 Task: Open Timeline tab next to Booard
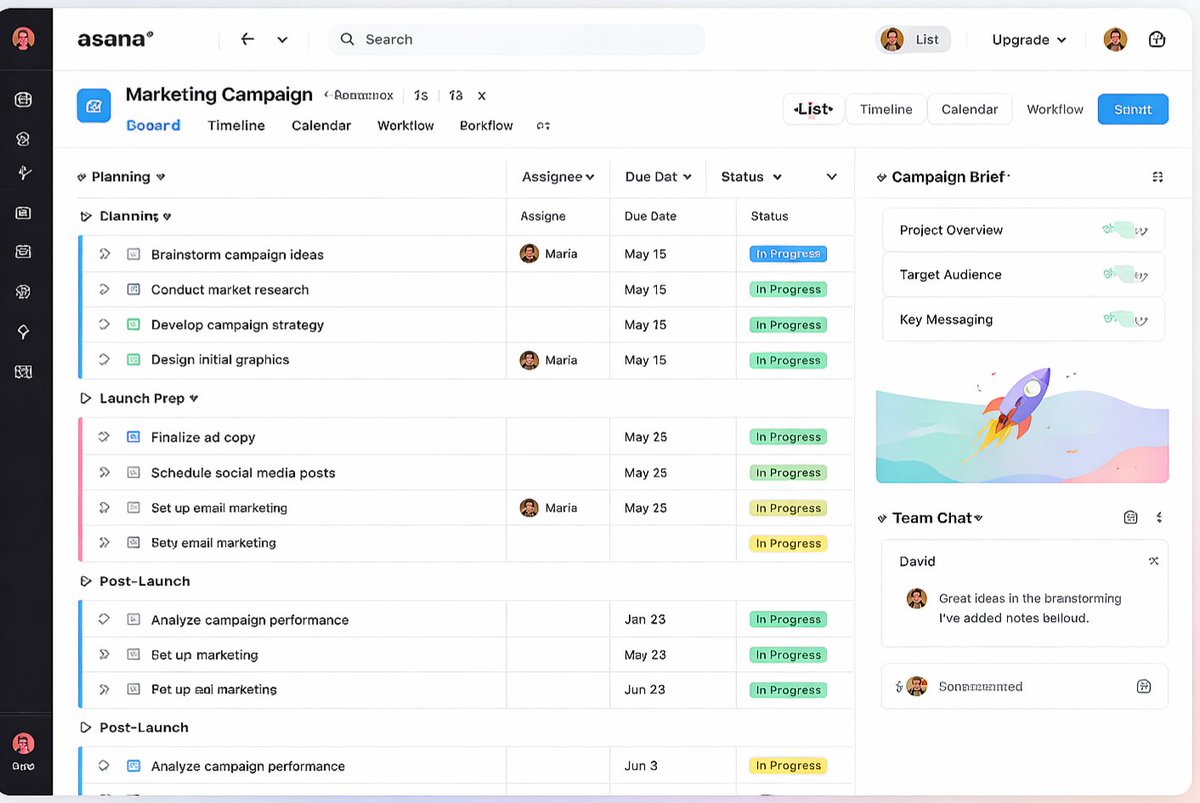(236, 126)
